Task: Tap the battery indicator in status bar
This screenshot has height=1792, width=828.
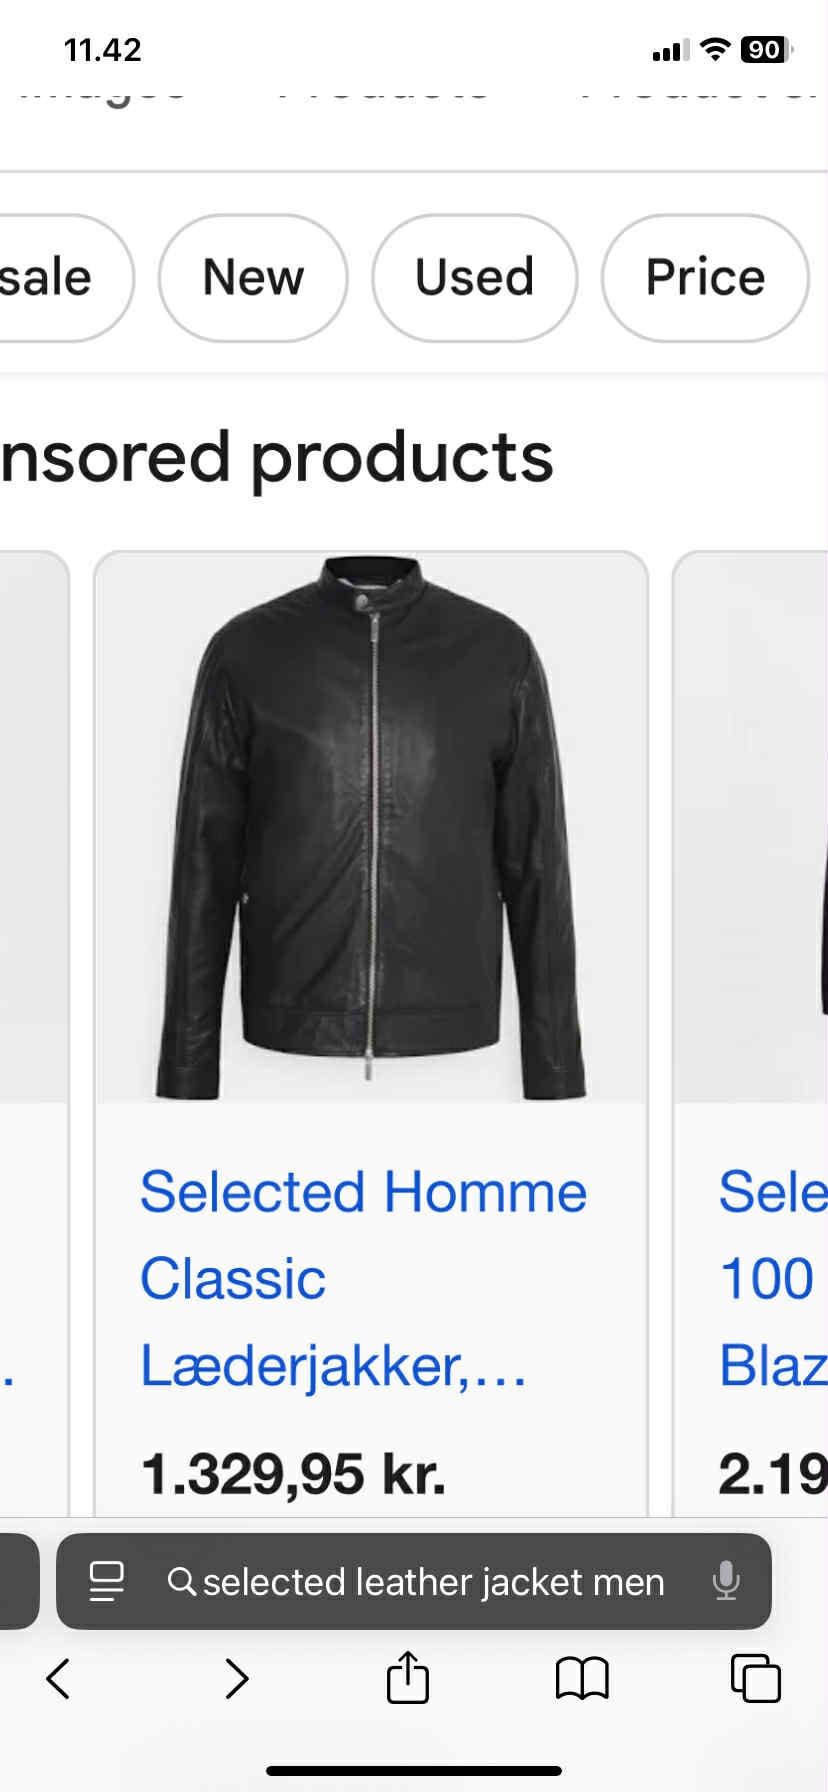Action: click(765, 50)
